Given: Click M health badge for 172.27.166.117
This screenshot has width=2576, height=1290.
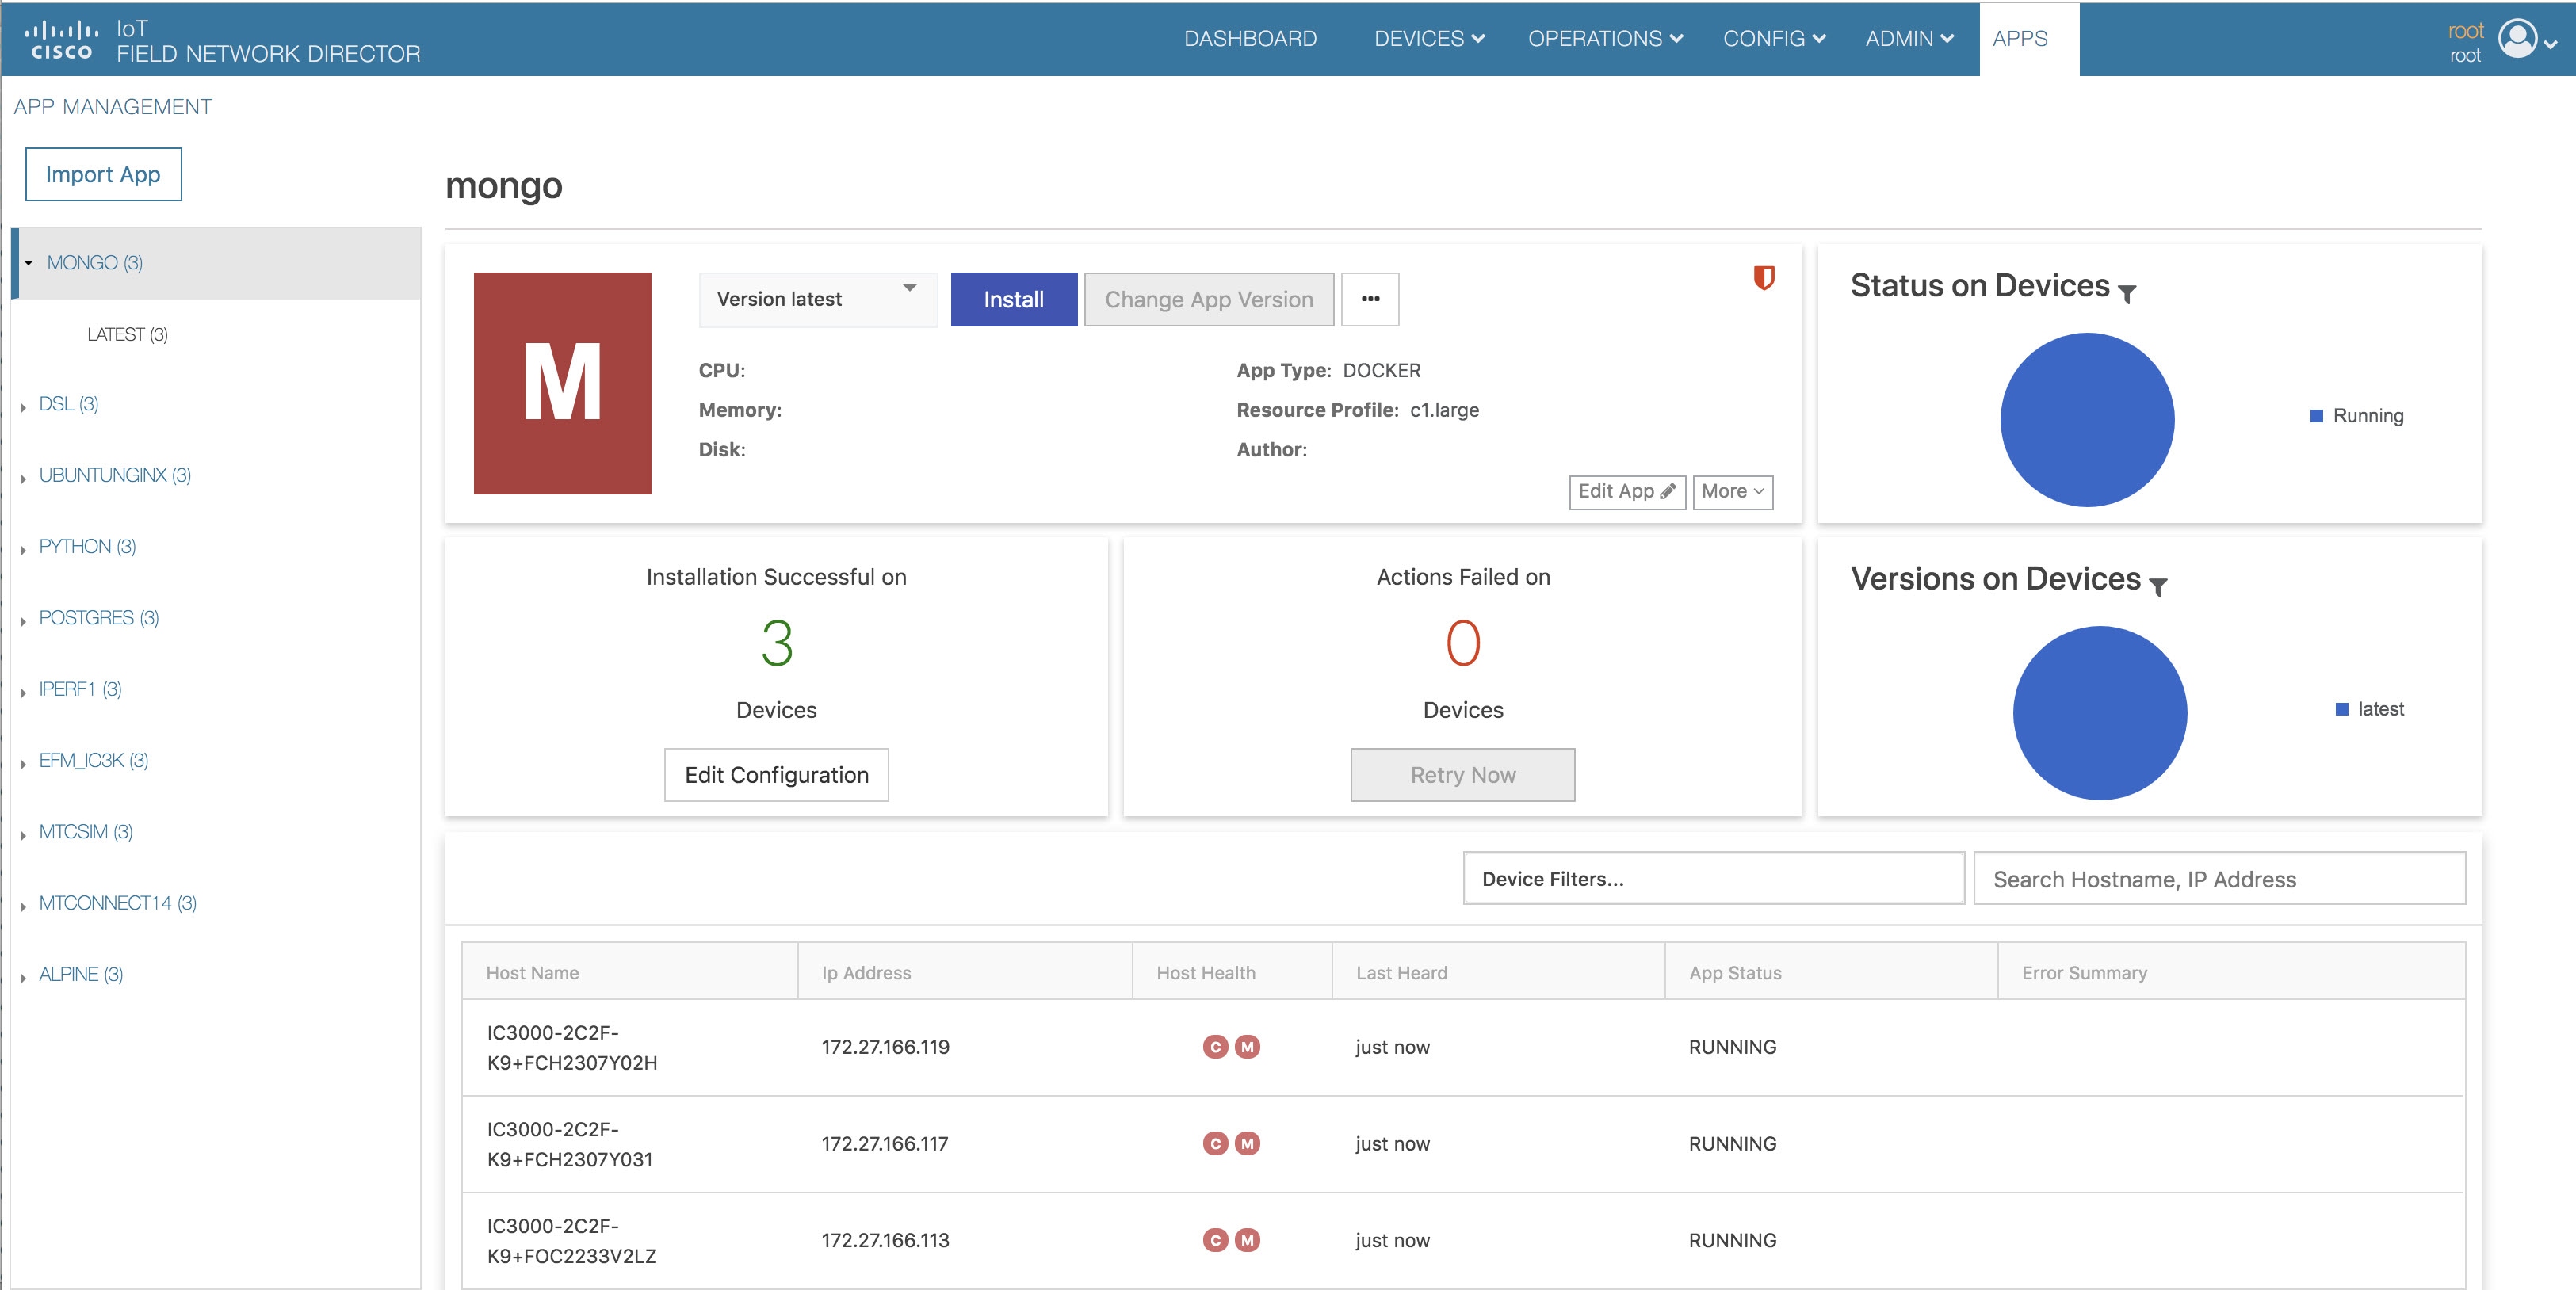Looking at the screenshot, I should (x=1247, y=1144).
